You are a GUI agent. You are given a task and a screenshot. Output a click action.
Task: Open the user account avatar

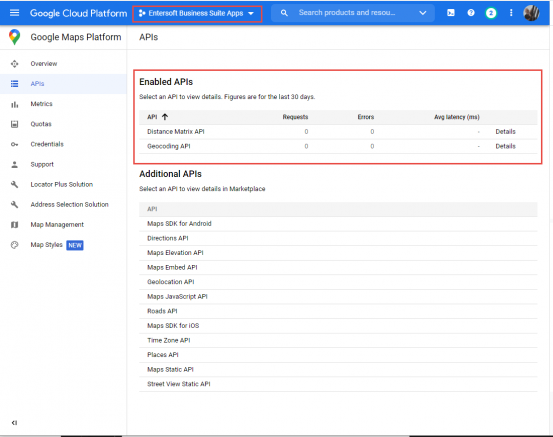point(531,13)
